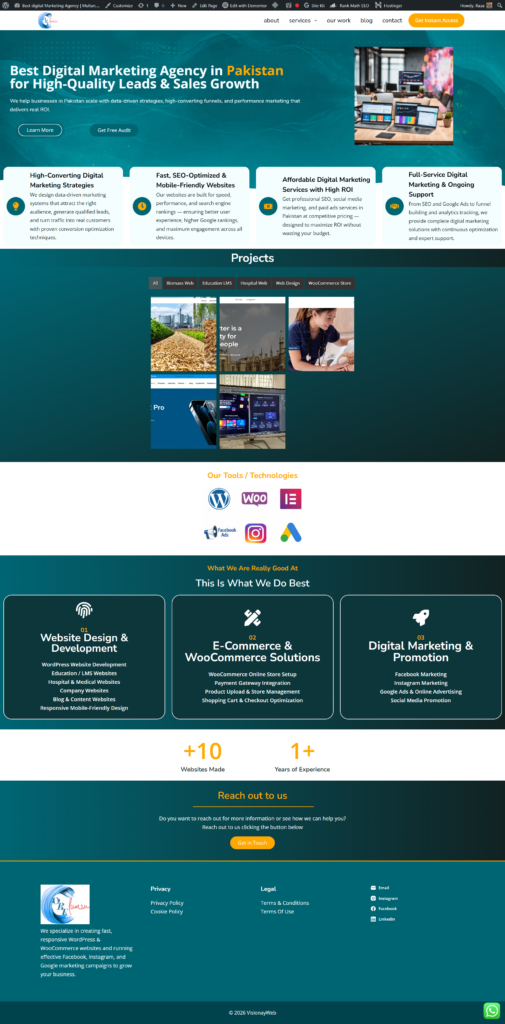Click the lightbulb icon beside Marketing Strategies
The width and height of the screenshot is (505, 1024).
point(16,206)
